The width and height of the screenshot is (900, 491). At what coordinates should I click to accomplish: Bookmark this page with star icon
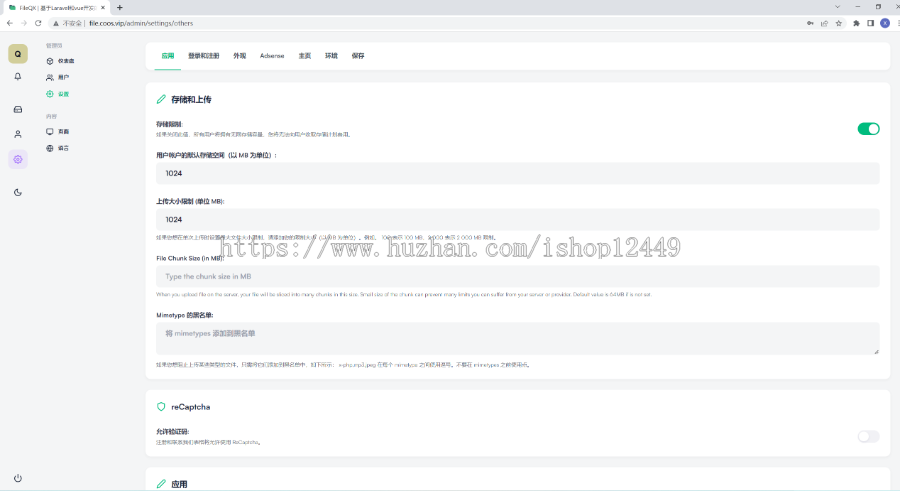(839, 23)
